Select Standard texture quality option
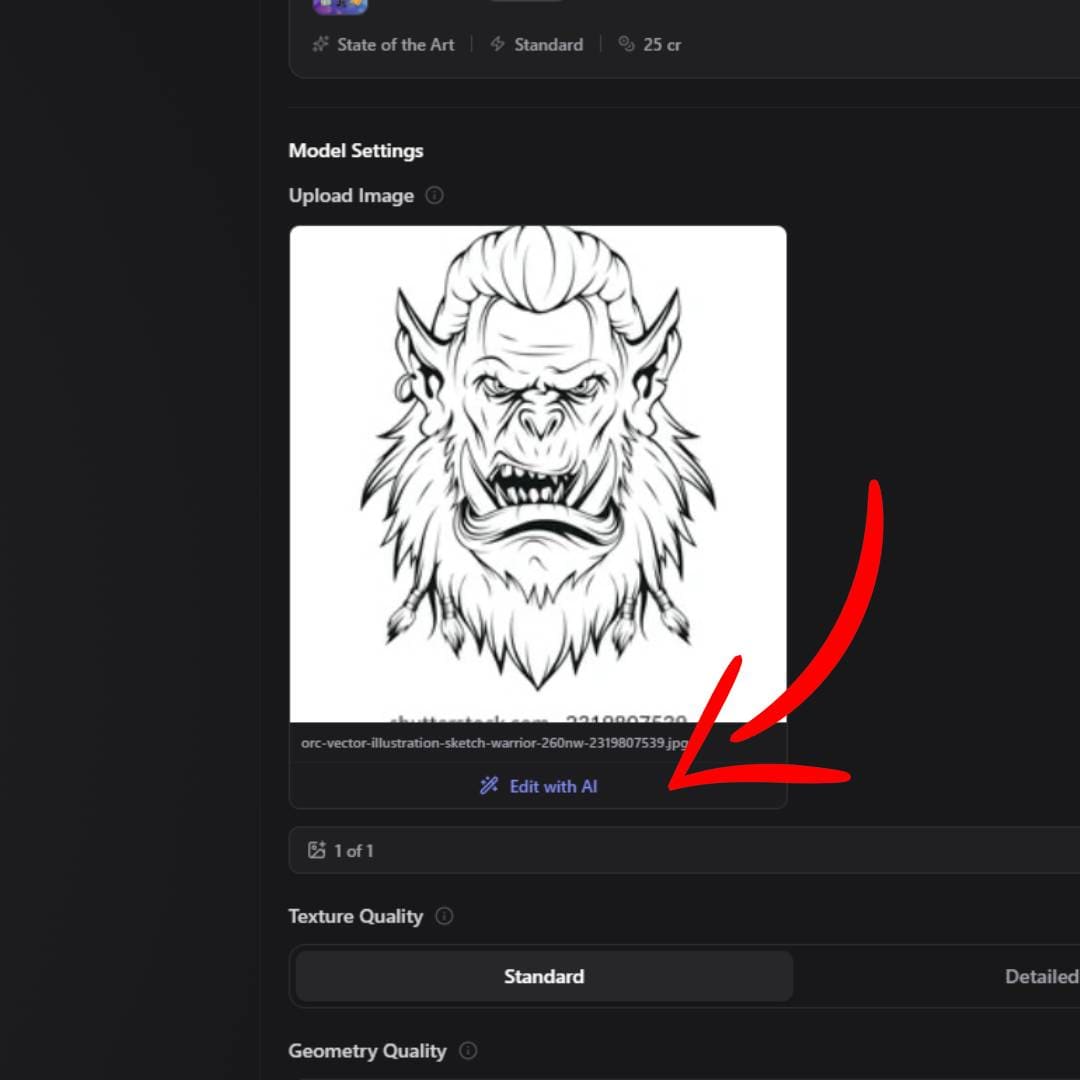 point(543,976)
